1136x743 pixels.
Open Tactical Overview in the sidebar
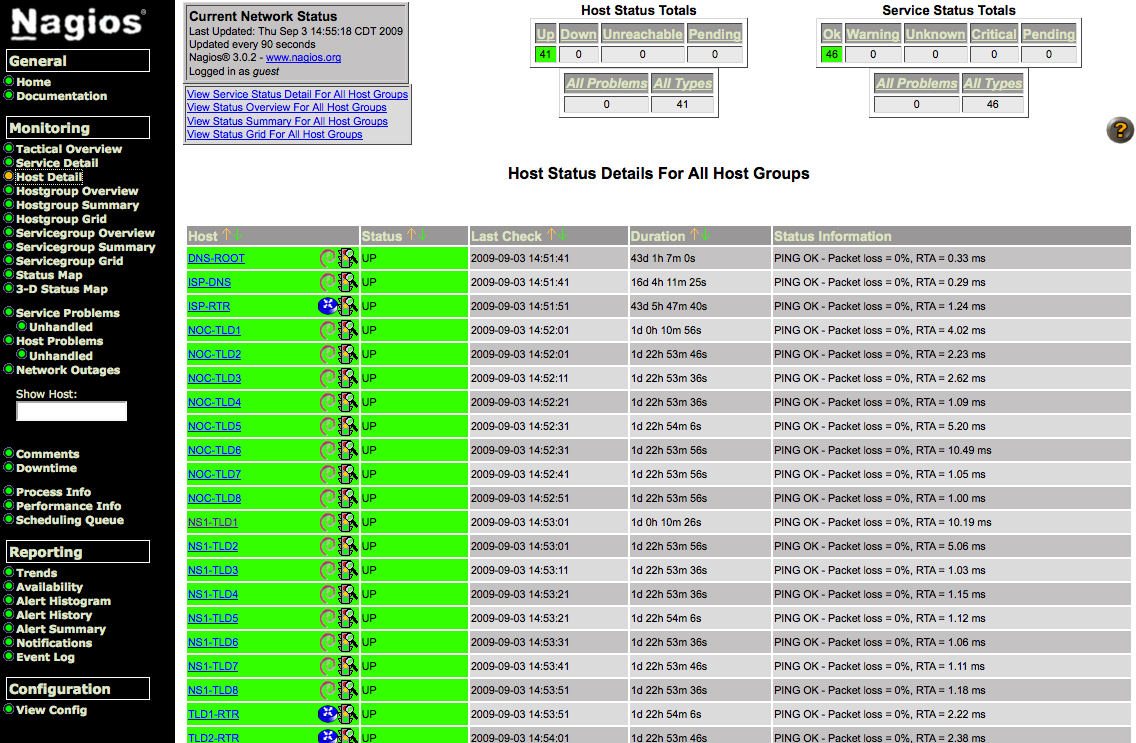tap(68, 149)
